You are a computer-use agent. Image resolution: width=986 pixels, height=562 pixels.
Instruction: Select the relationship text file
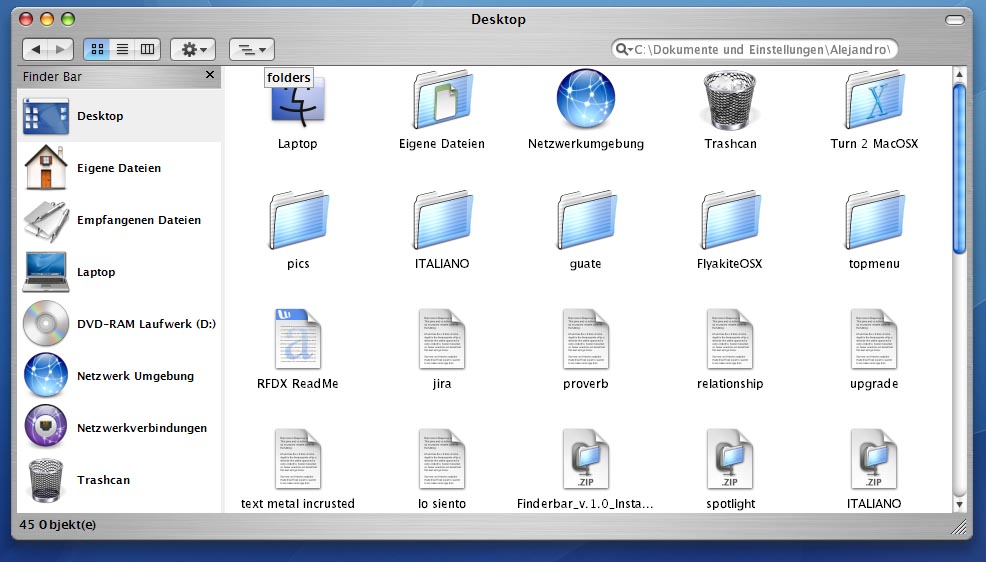[x=730, y=339]
